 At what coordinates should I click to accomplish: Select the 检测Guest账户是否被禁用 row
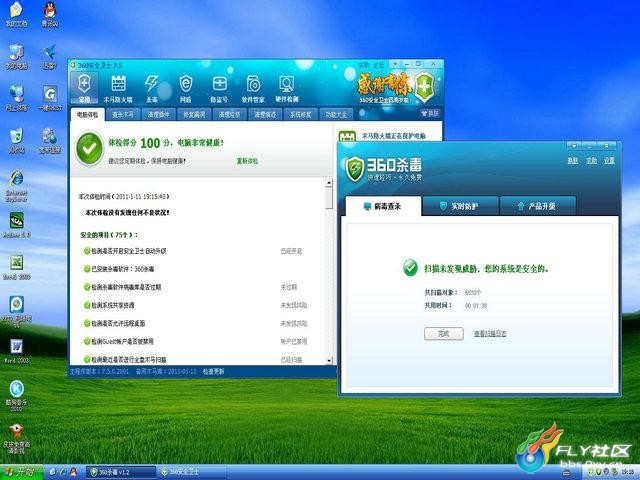[195, 341]
